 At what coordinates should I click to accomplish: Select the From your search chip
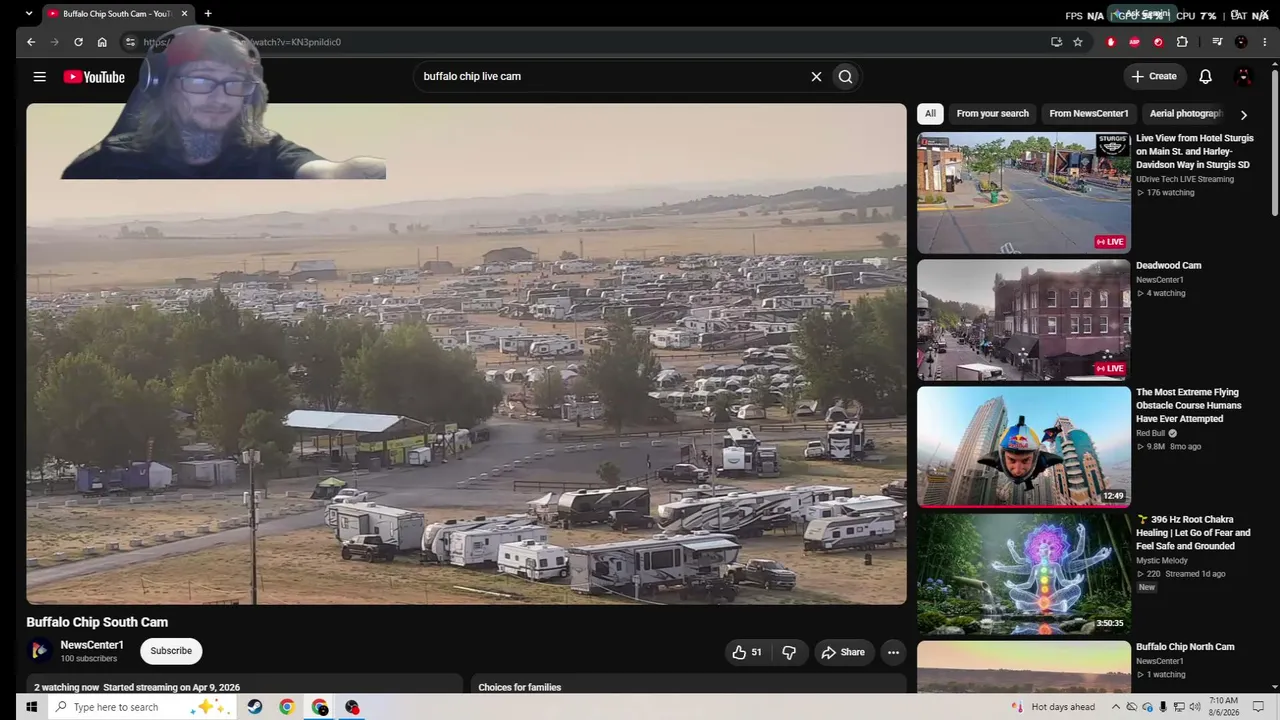992,113
